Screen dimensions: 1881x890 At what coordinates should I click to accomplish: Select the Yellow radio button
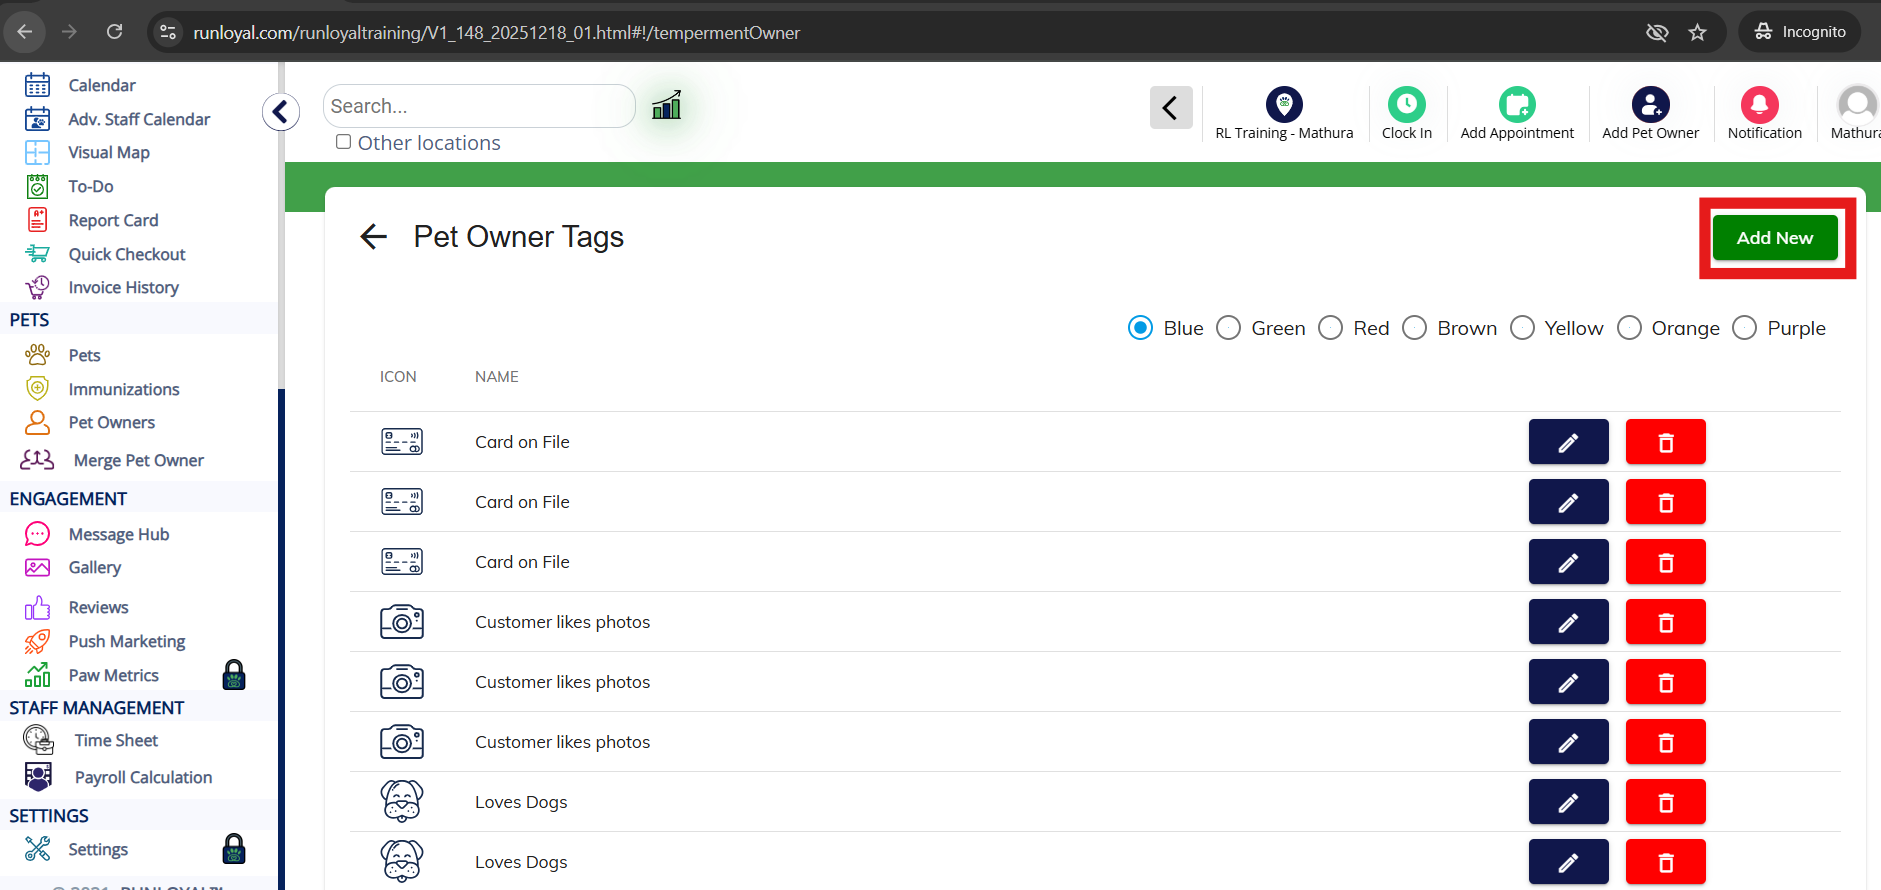1522,328
